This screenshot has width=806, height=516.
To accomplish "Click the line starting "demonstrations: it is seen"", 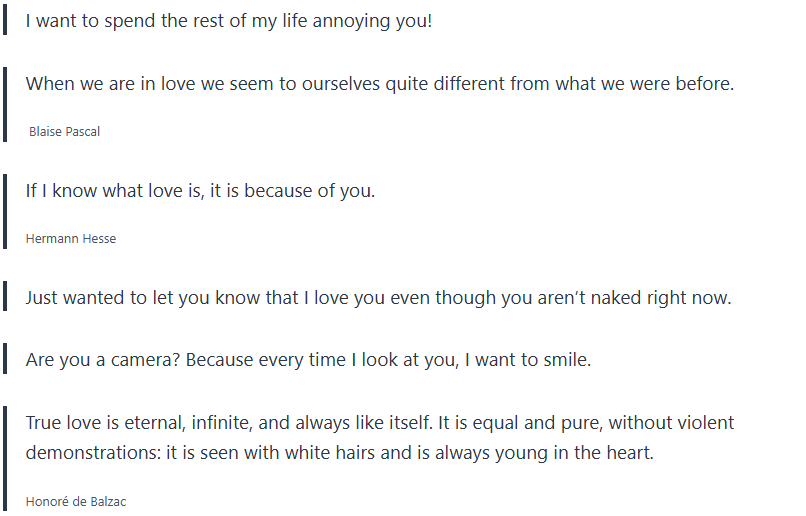I will (x=339, y=453).
